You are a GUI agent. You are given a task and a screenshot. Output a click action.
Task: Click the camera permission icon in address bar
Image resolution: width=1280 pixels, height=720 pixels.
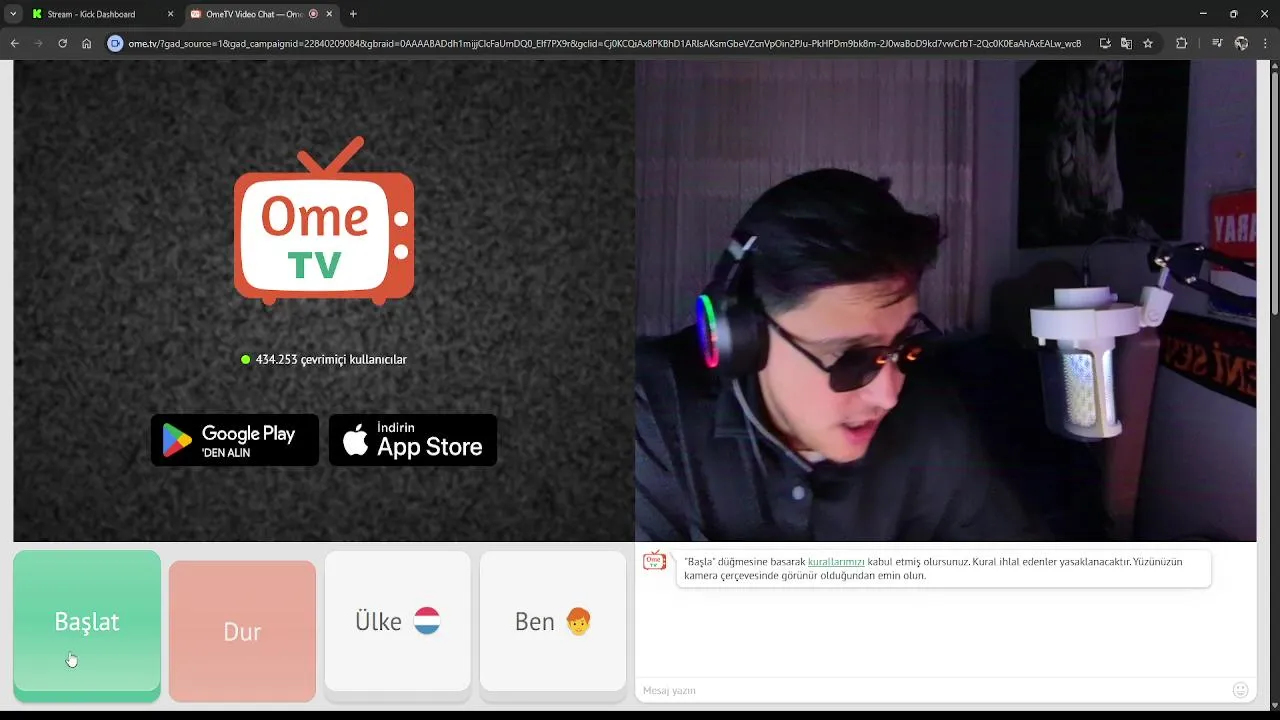point(115,44)
